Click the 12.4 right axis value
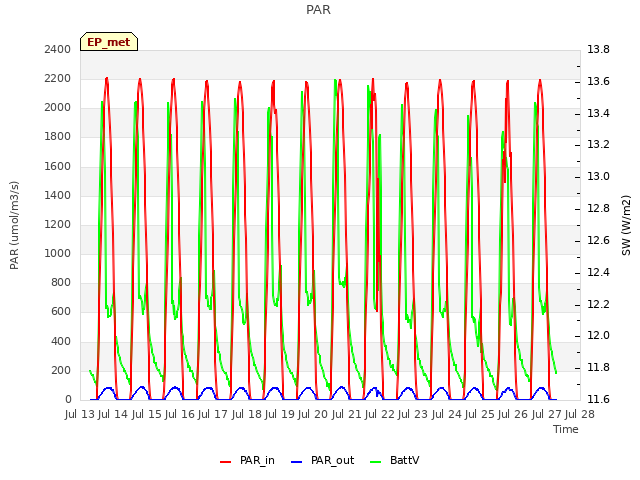Screen dimensions: 640x480 (598, 273)
